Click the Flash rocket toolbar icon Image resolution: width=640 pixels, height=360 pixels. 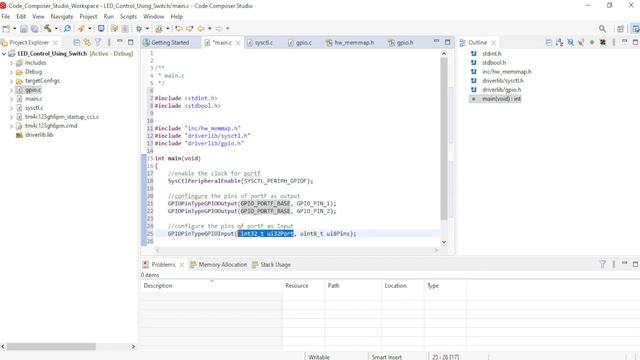(x=81, y=29)
